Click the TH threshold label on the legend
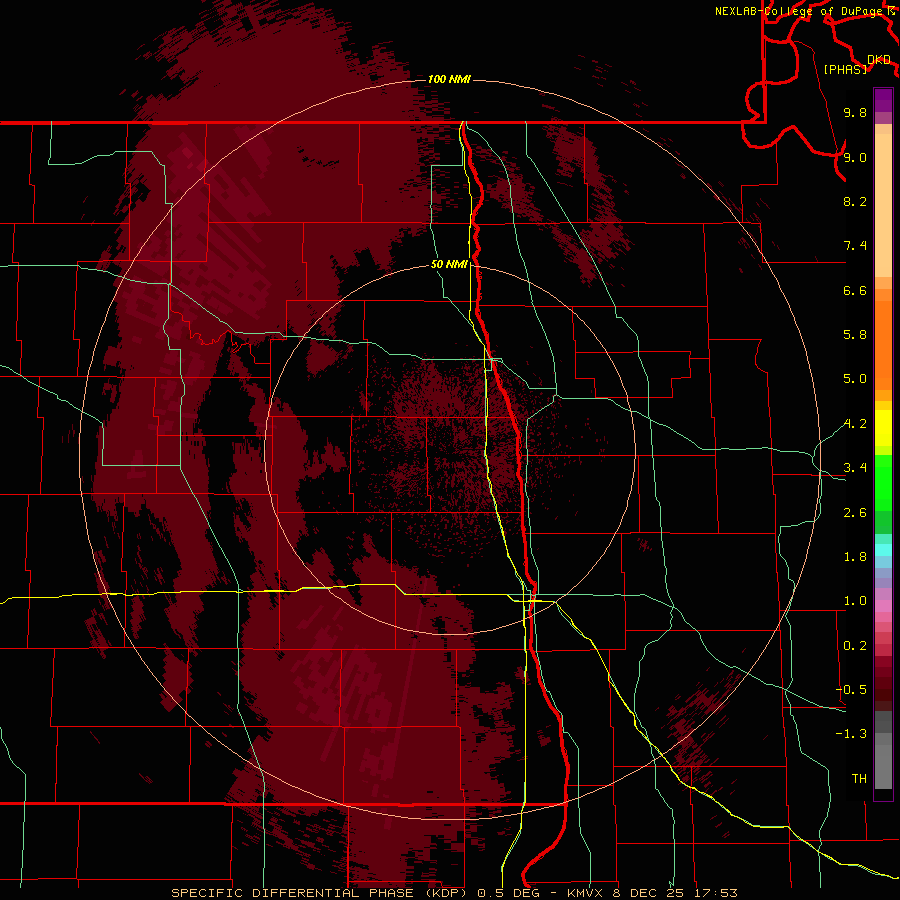 [x=859, y=779]
